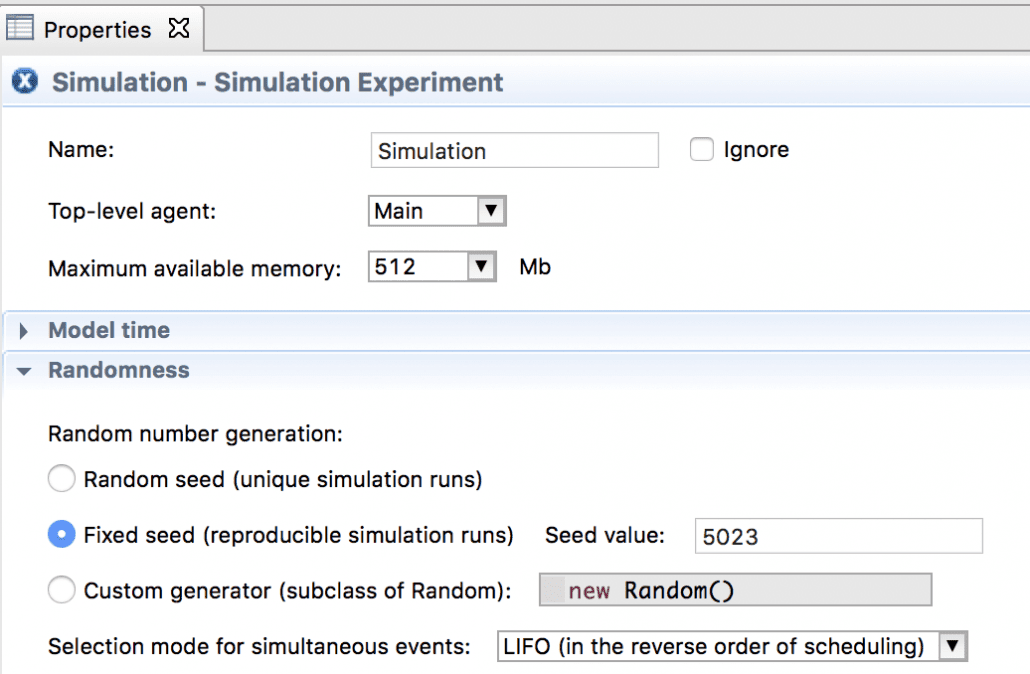Close the Properties tab with X icon
Image resolution: width=1030 pixels, height=674 pixels.
[179, 28]
